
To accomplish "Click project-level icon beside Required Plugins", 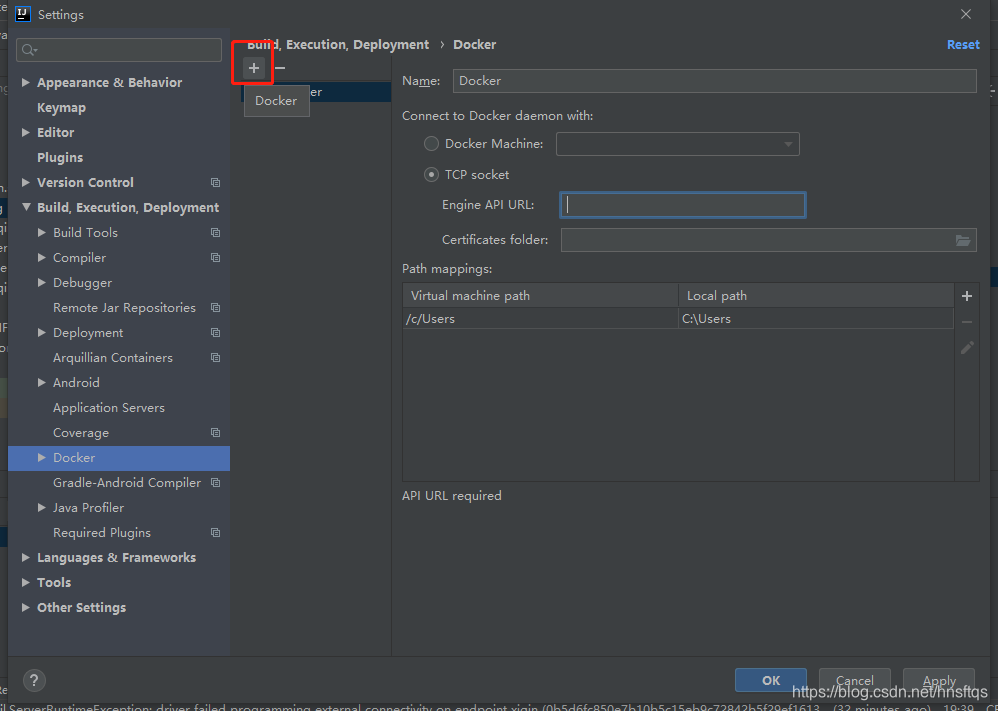I will click(x=215, y=533).
